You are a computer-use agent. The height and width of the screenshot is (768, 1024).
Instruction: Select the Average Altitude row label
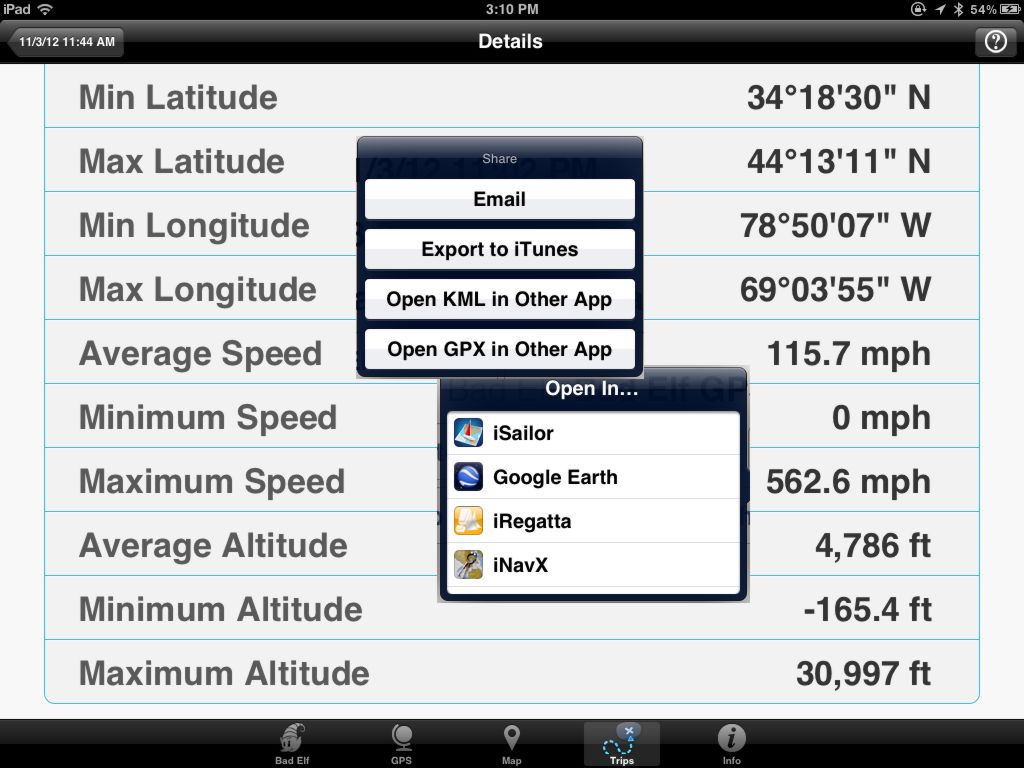pyautogui.click(x=213, y=545)
